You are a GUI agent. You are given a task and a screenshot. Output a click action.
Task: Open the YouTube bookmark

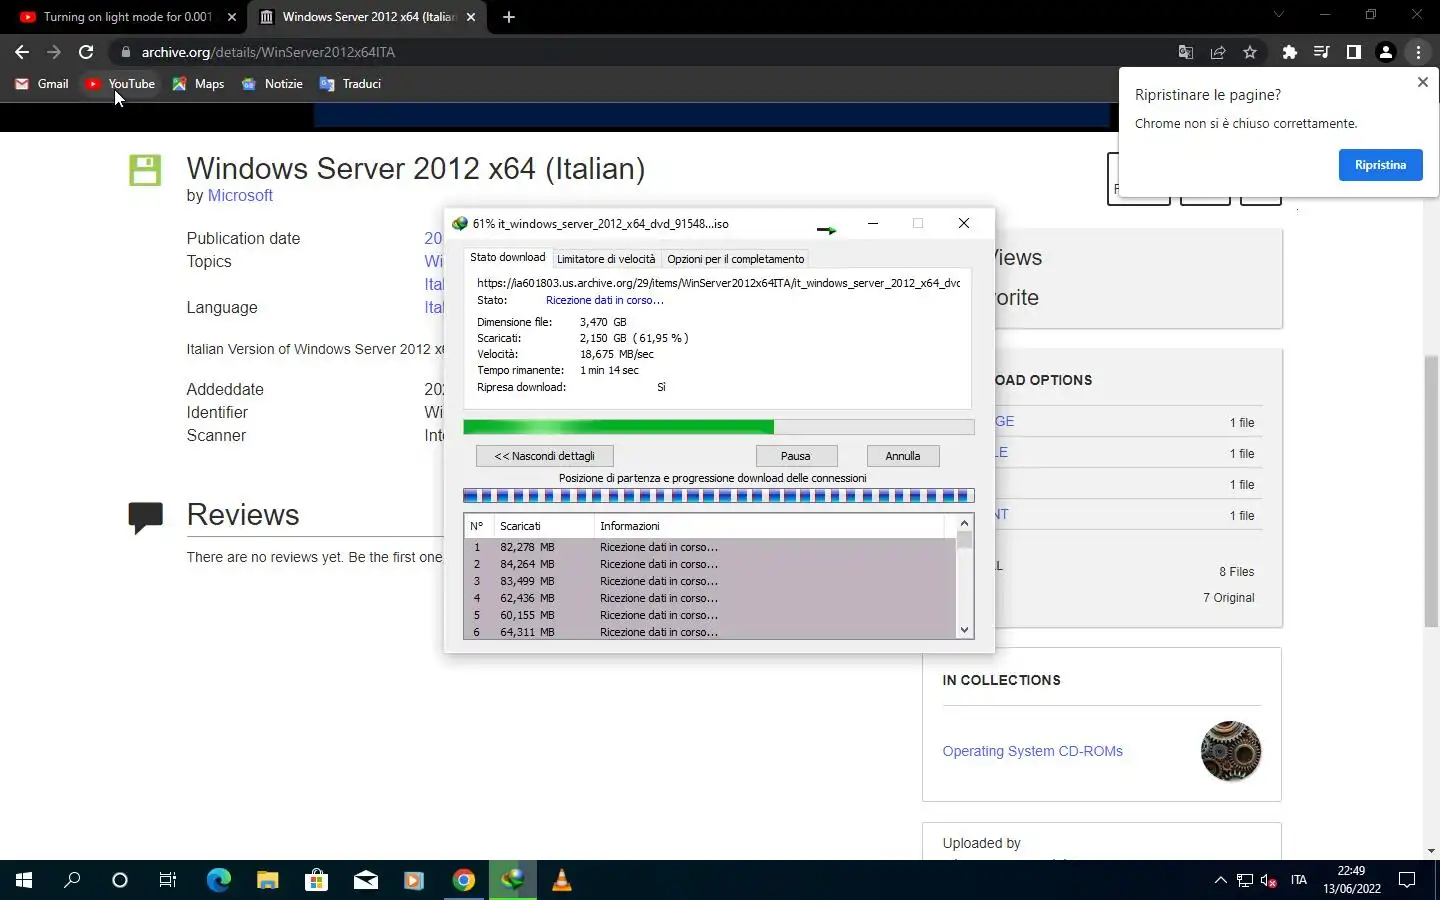[120, 84]
